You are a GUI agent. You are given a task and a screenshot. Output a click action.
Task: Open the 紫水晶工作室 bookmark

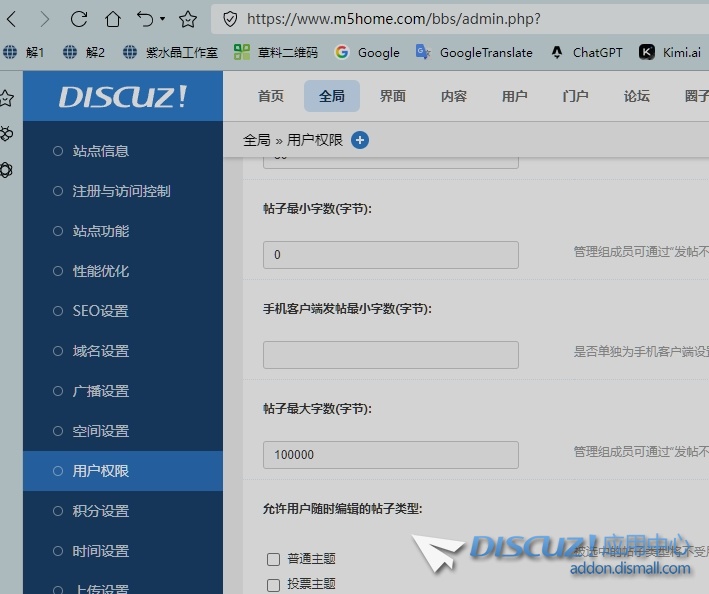(170, 52)
